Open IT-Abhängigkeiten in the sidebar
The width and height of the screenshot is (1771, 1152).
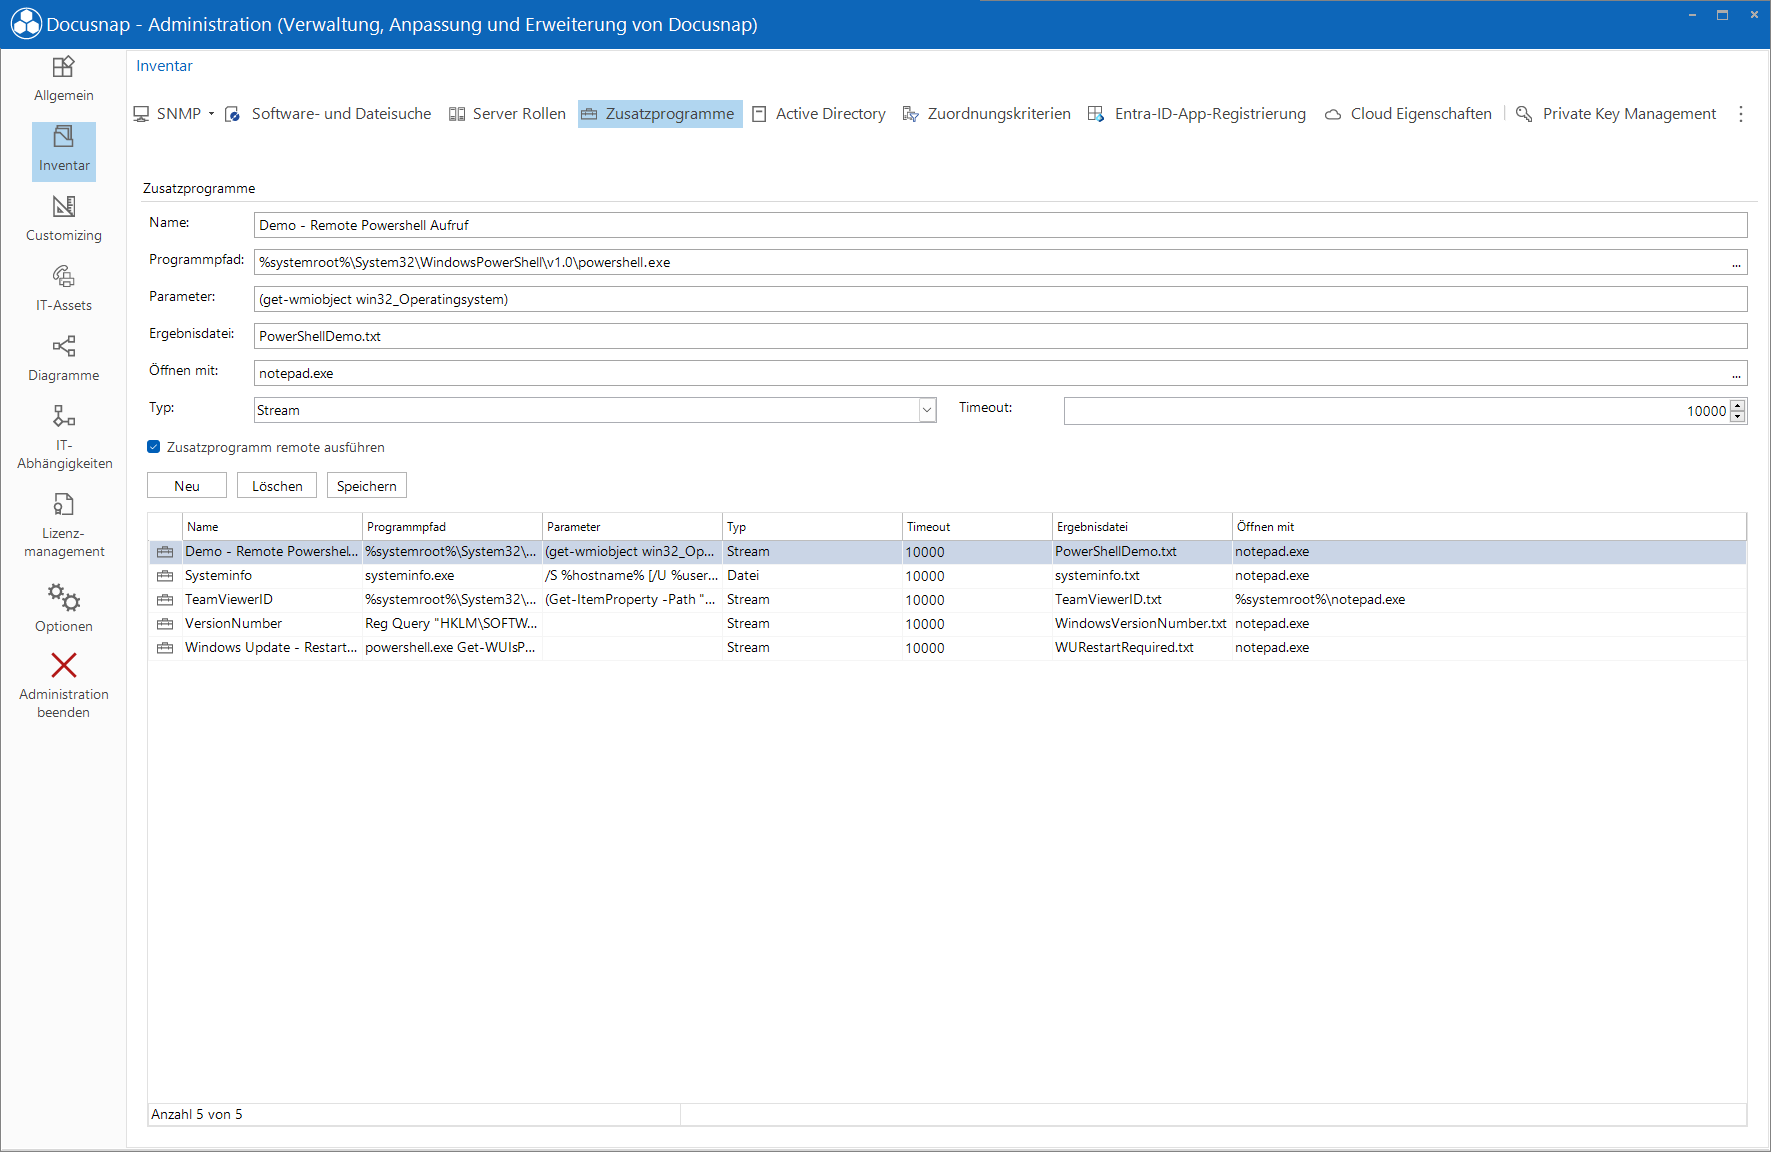click(x=63, y=438)
